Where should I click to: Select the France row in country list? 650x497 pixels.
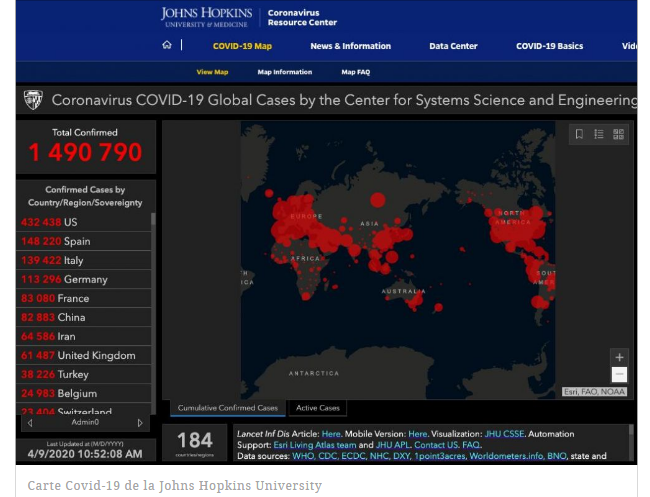(x=84, y=298)
